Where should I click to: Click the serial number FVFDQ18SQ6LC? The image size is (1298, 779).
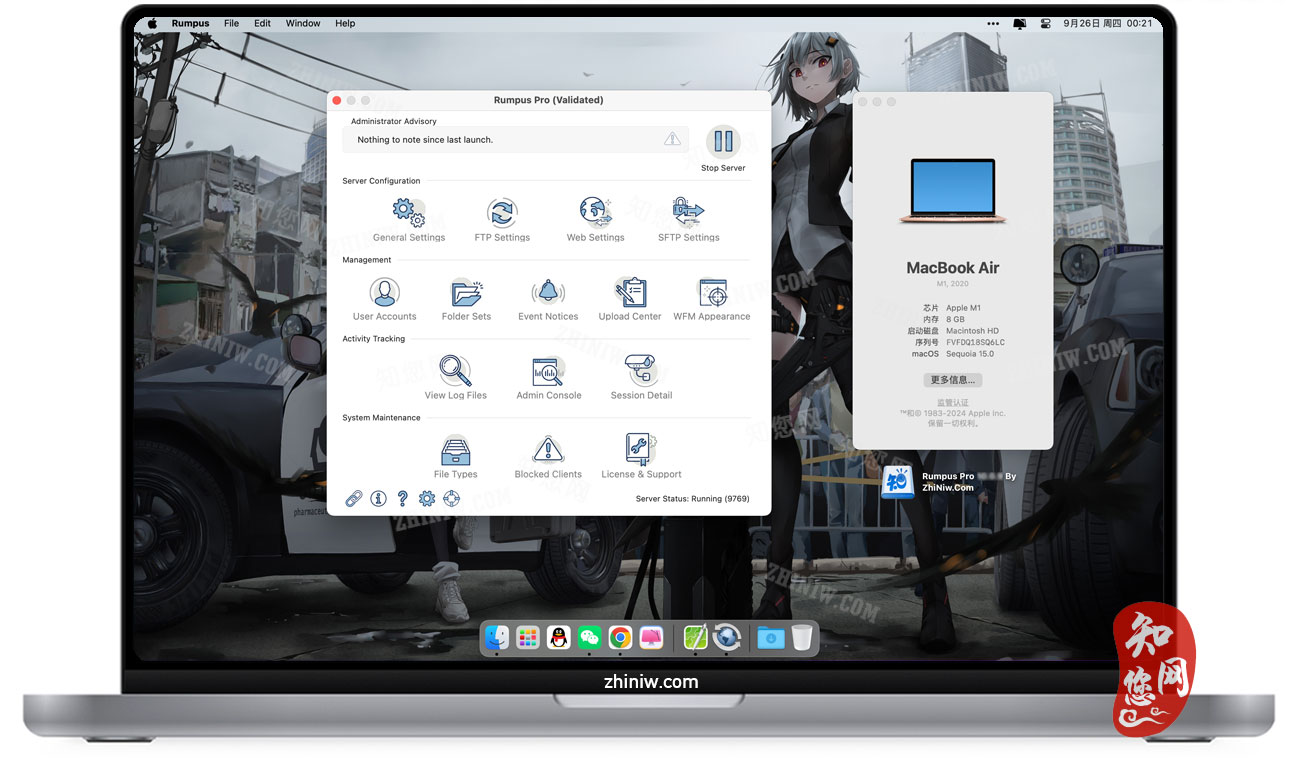coord(975,342)
